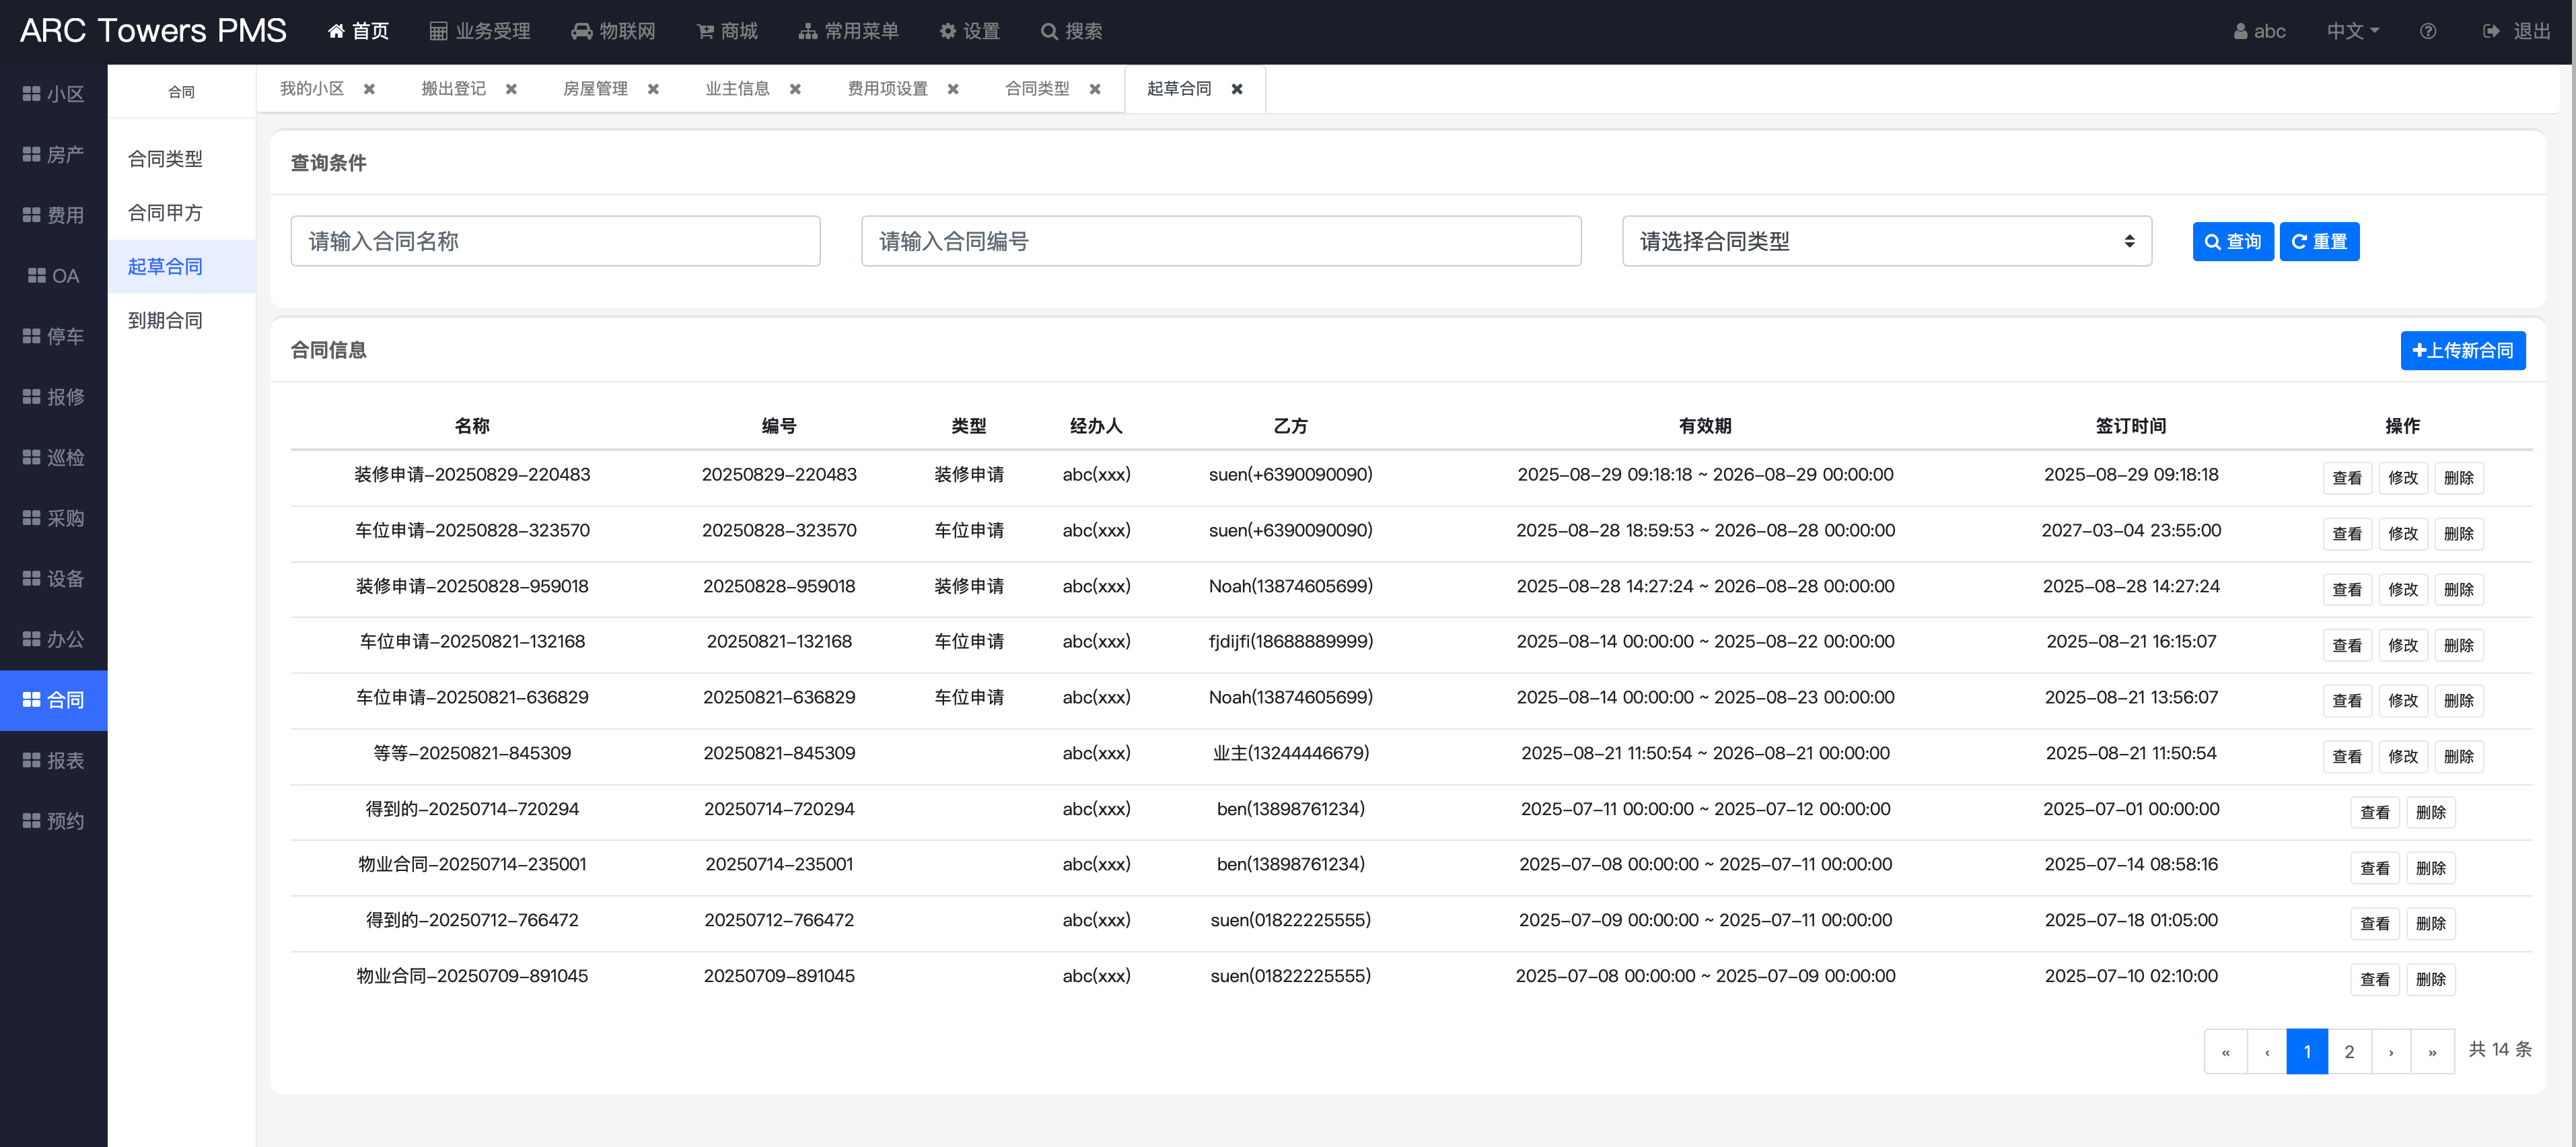The image size is (2576, 1147).
Task: Expand the 请选择合同类型 dropdown
Action: [1886, 241]
